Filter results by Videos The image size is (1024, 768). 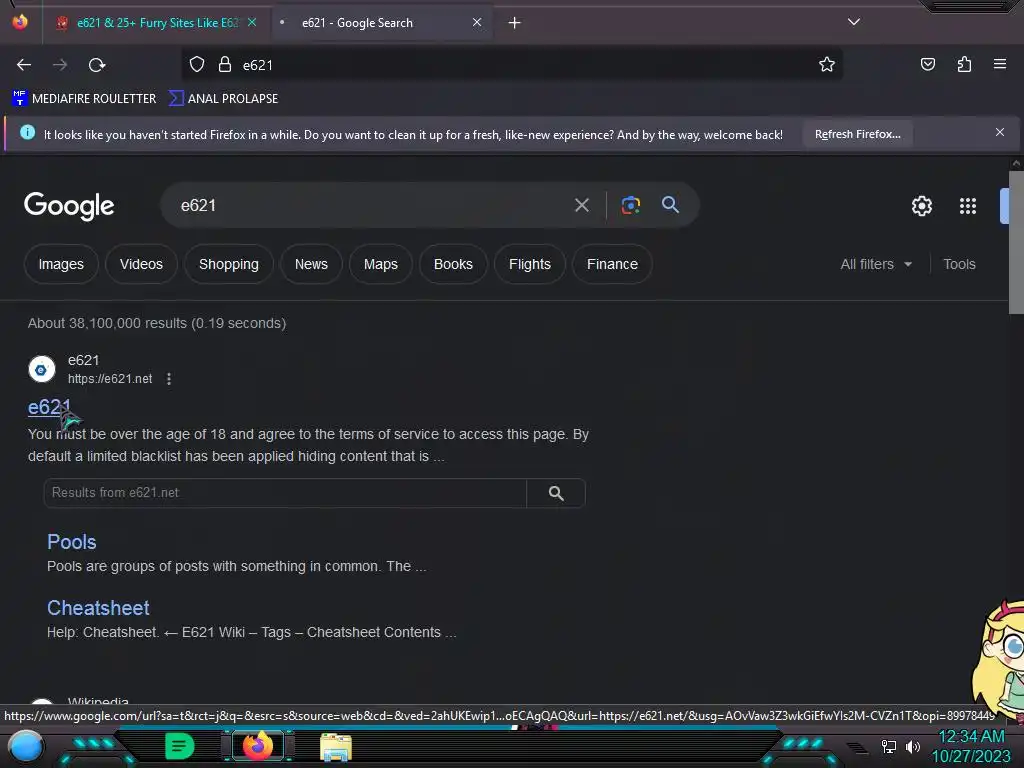(x=141, y=264)
